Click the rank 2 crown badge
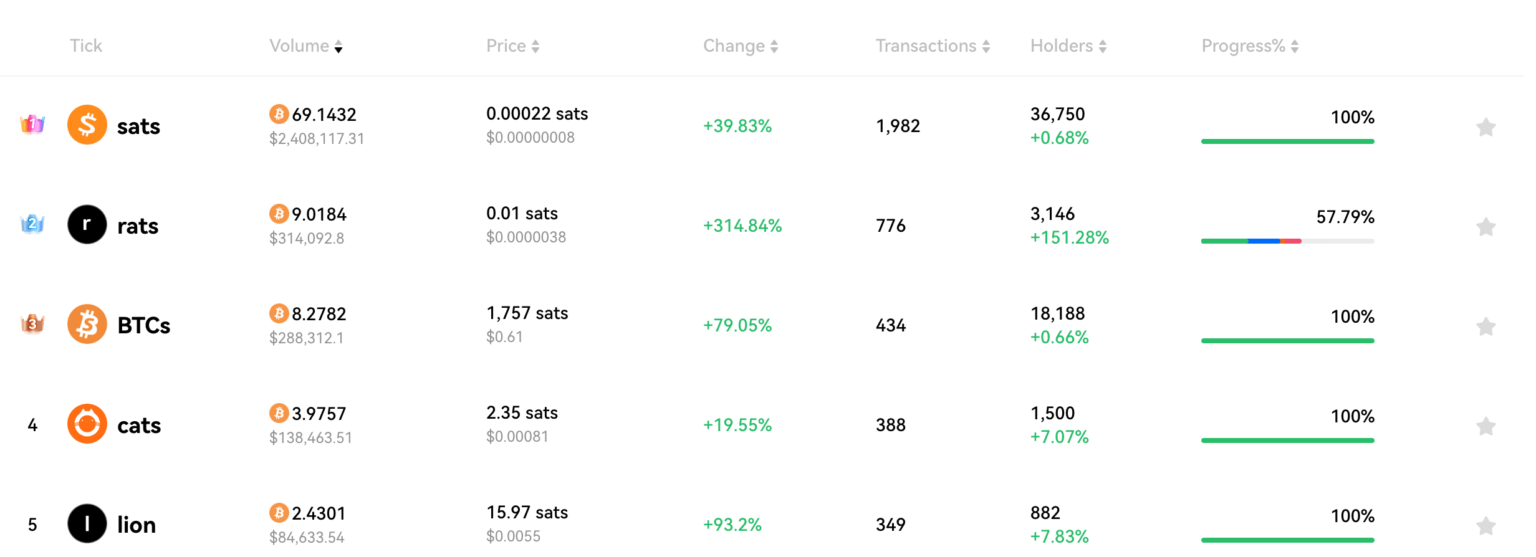Screen dimensions: 1536x557 click(x=32, y=224)
